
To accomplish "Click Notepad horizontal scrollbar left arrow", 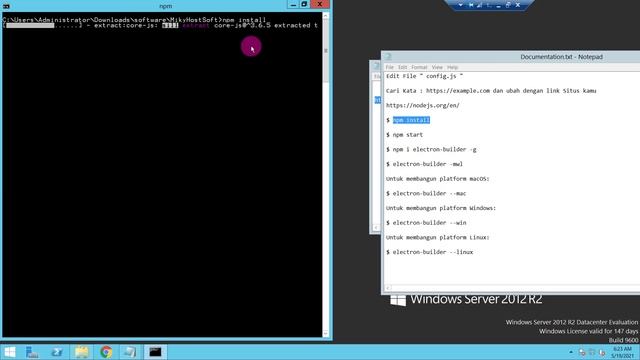I will click(x=388, y=288).
